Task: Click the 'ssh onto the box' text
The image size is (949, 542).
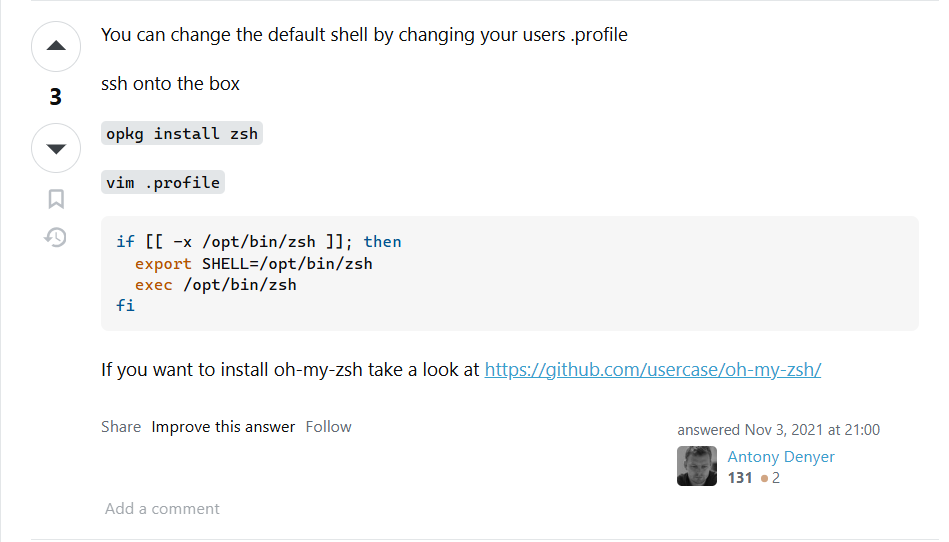Action: click(x=171, y=84)
